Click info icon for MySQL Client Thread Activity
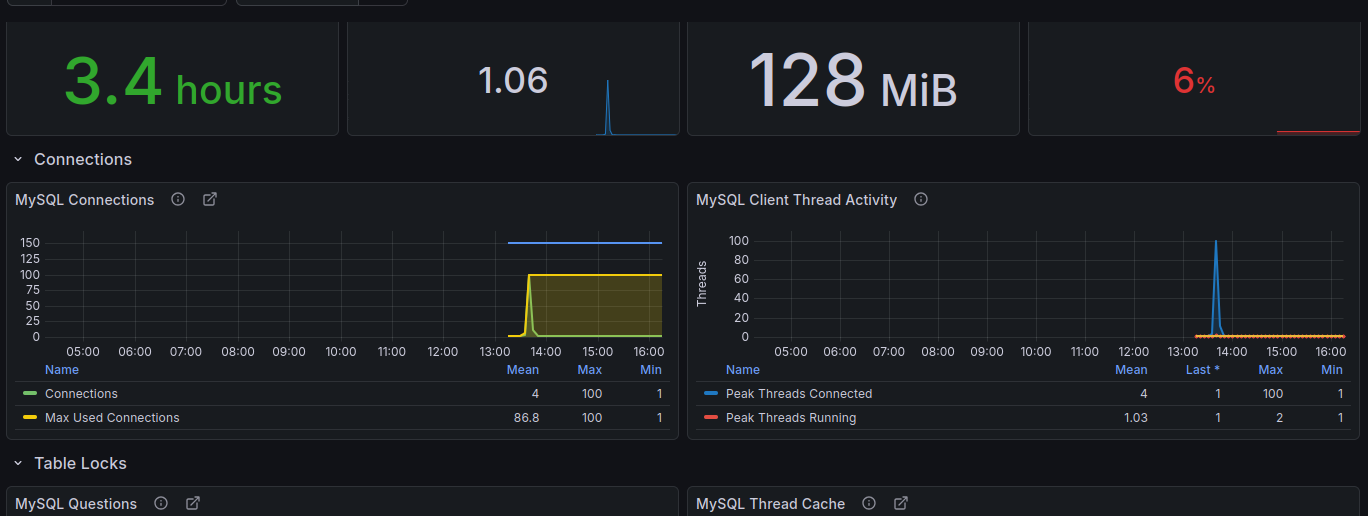The width and height of the screenshot is (1368, 516). tap(921, 199)
